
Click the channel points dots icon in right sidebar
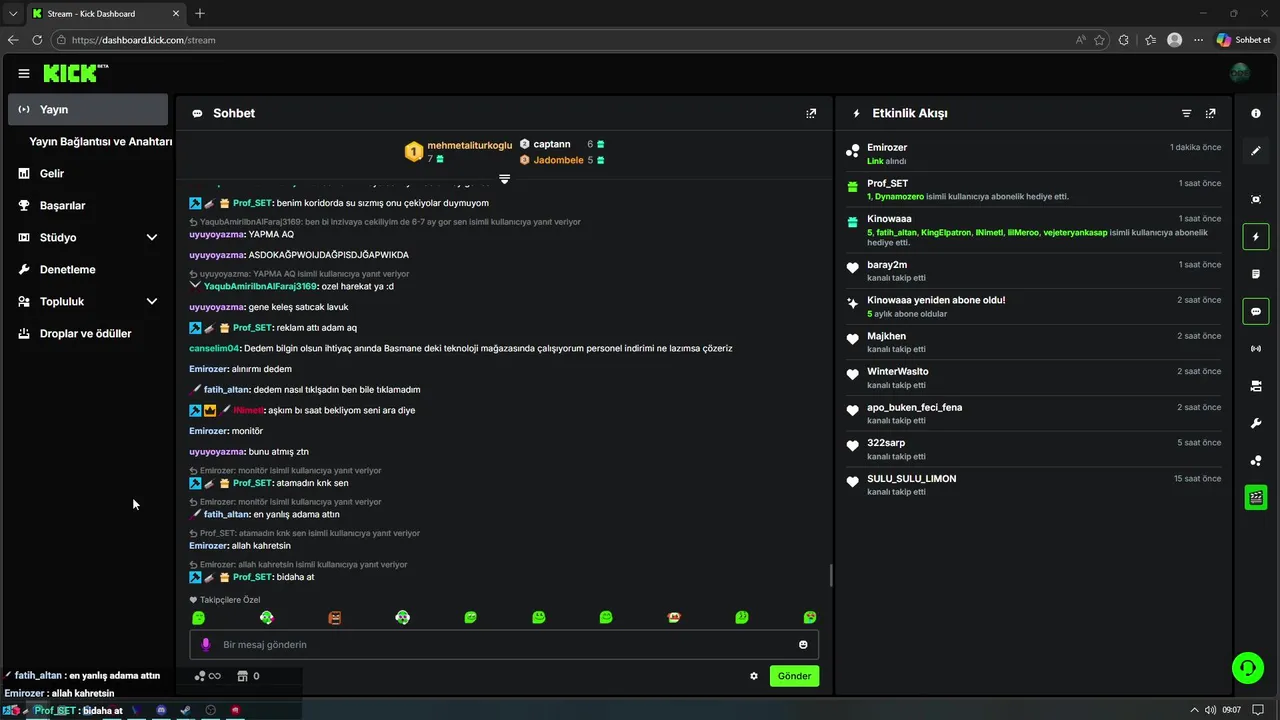coord(1256,460)
